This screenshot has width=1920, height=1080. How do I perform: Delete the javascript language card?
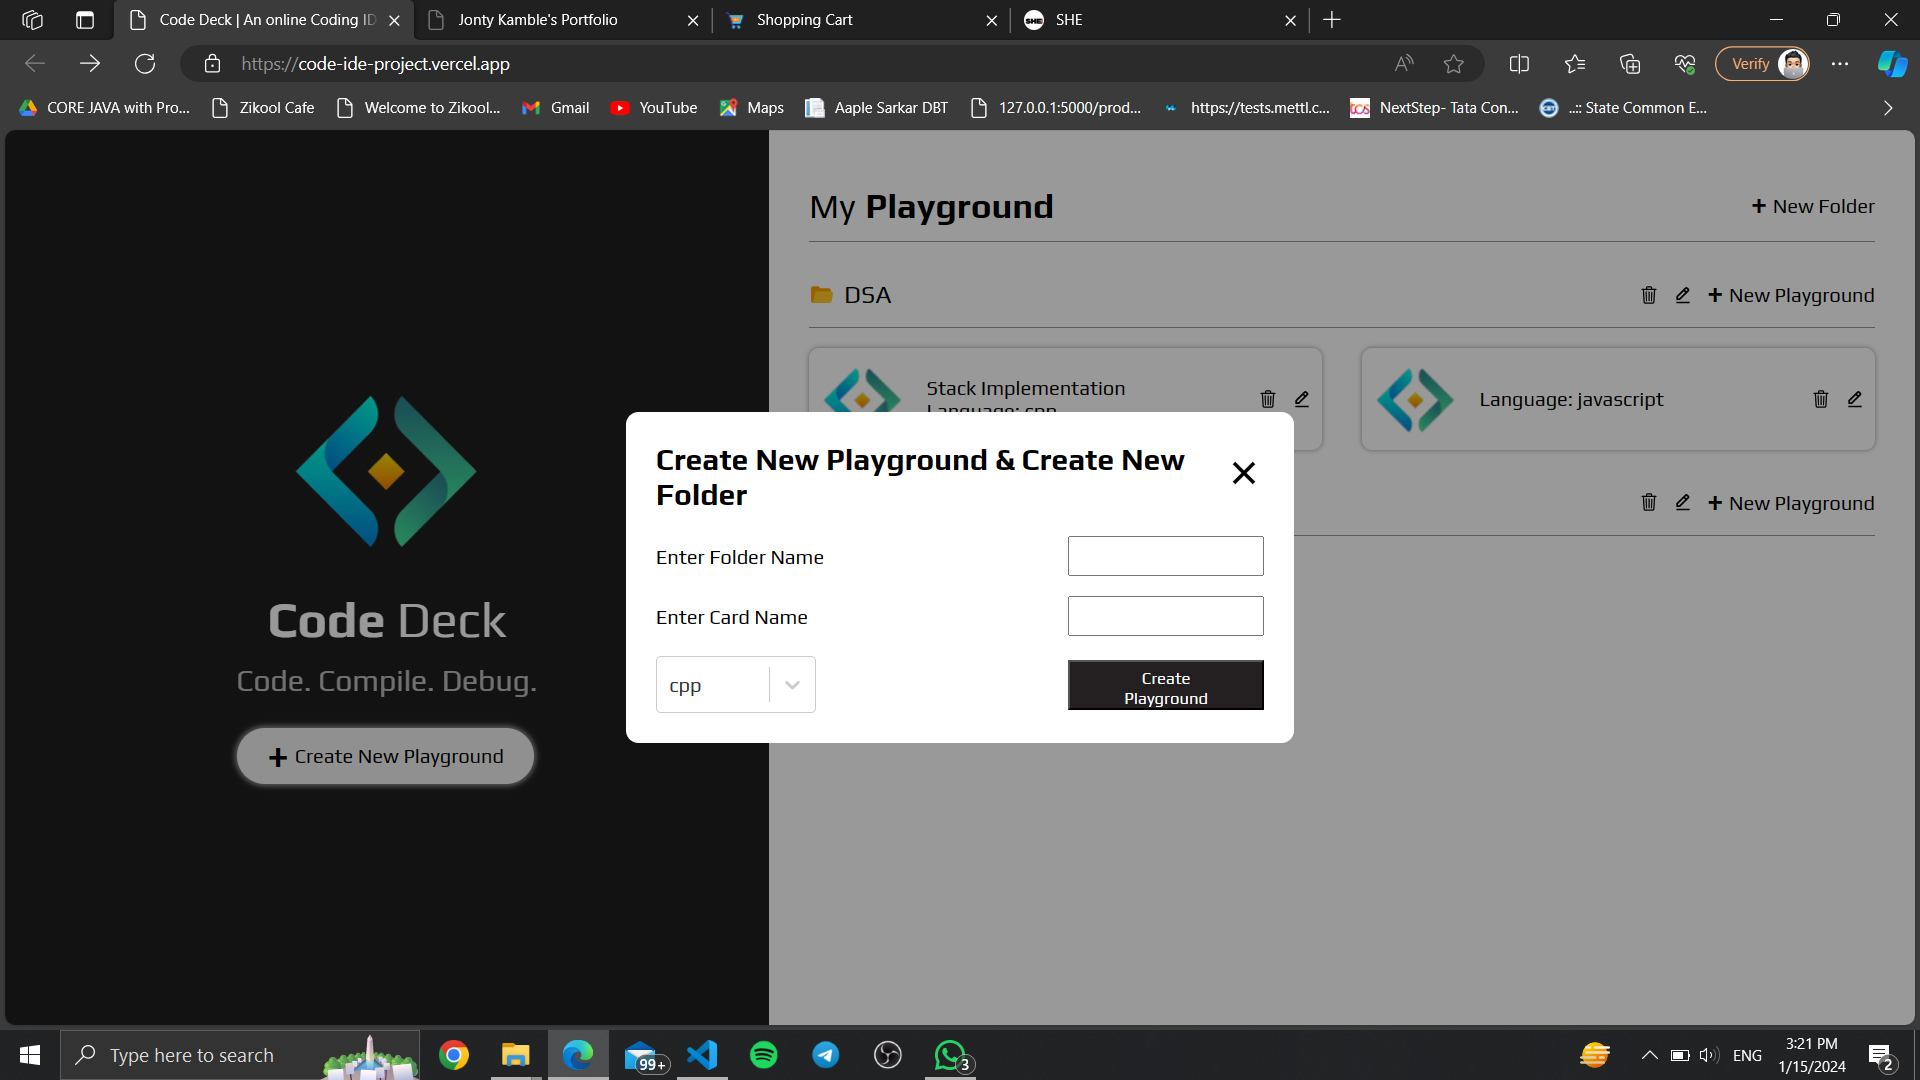click(x=1821, y=399)
